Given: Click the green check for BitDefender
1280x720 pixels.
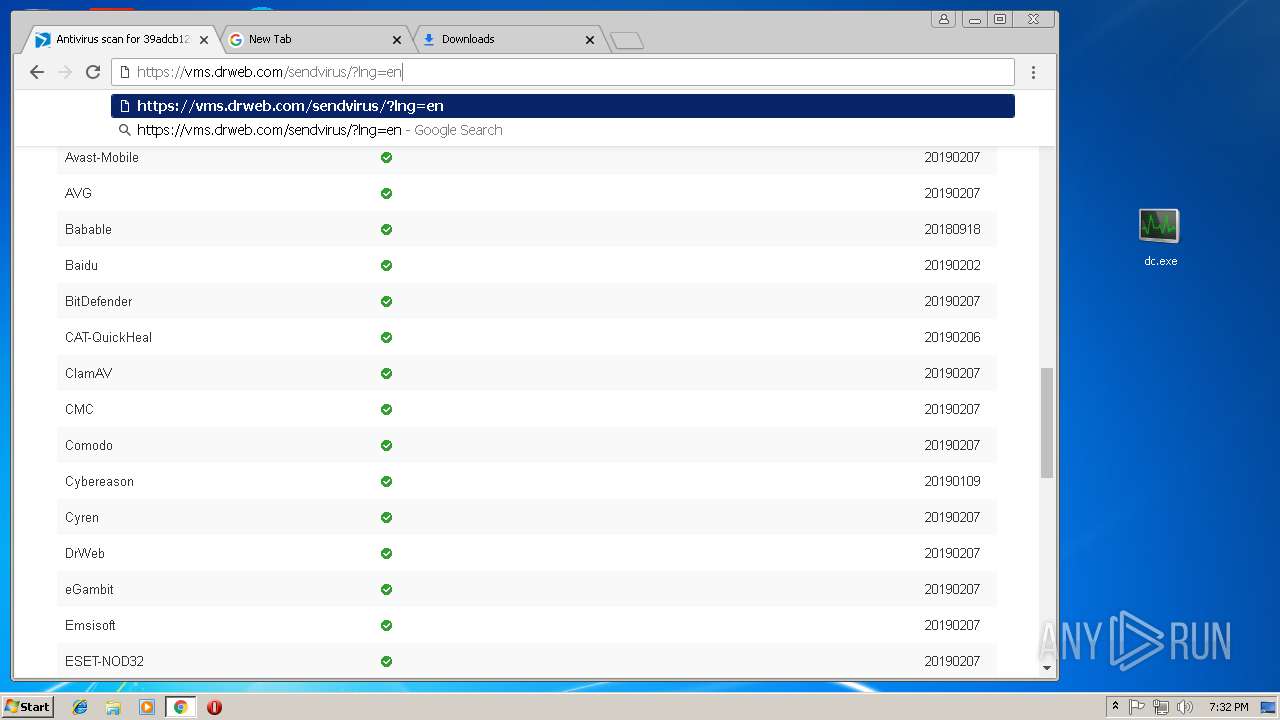Looking at the screenshot, I should [386, 301].
